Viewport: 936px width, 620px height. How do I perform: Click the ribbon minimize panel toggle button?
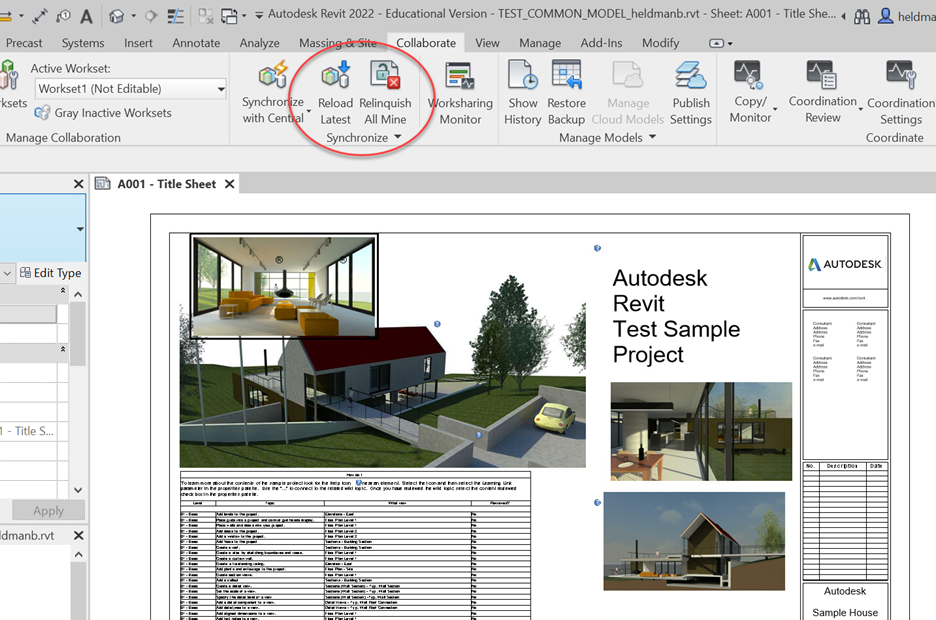tap(716, 43)
